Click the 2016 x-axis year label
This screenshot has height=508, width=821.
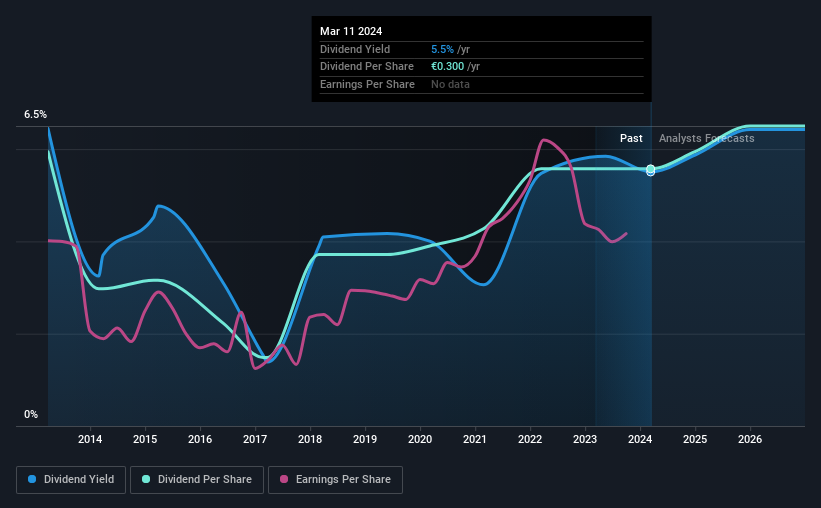pos(200,439)
